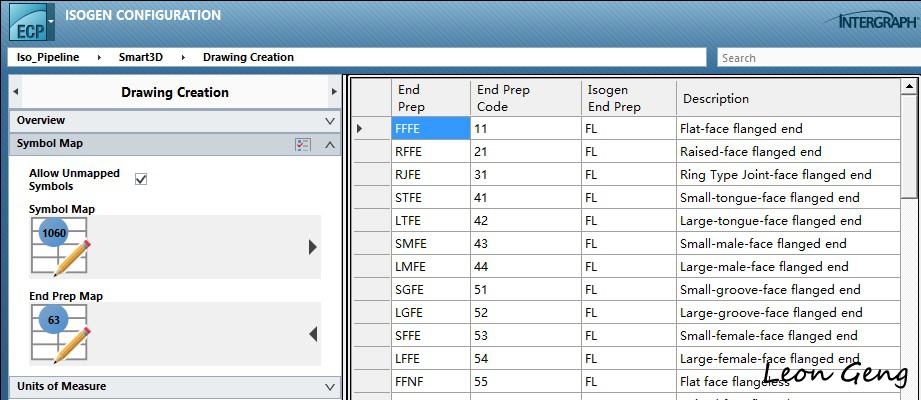Select the Symbol Map section header
The width and height of the screenshot is (921, 400).
point(174,144)
